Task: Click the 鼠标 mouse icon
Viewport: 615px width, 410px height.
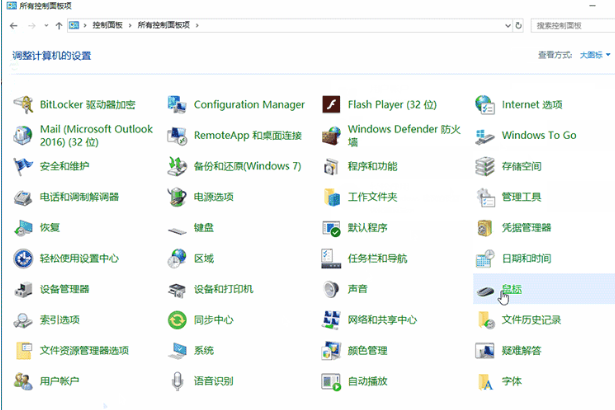Action: pos(485,291)
